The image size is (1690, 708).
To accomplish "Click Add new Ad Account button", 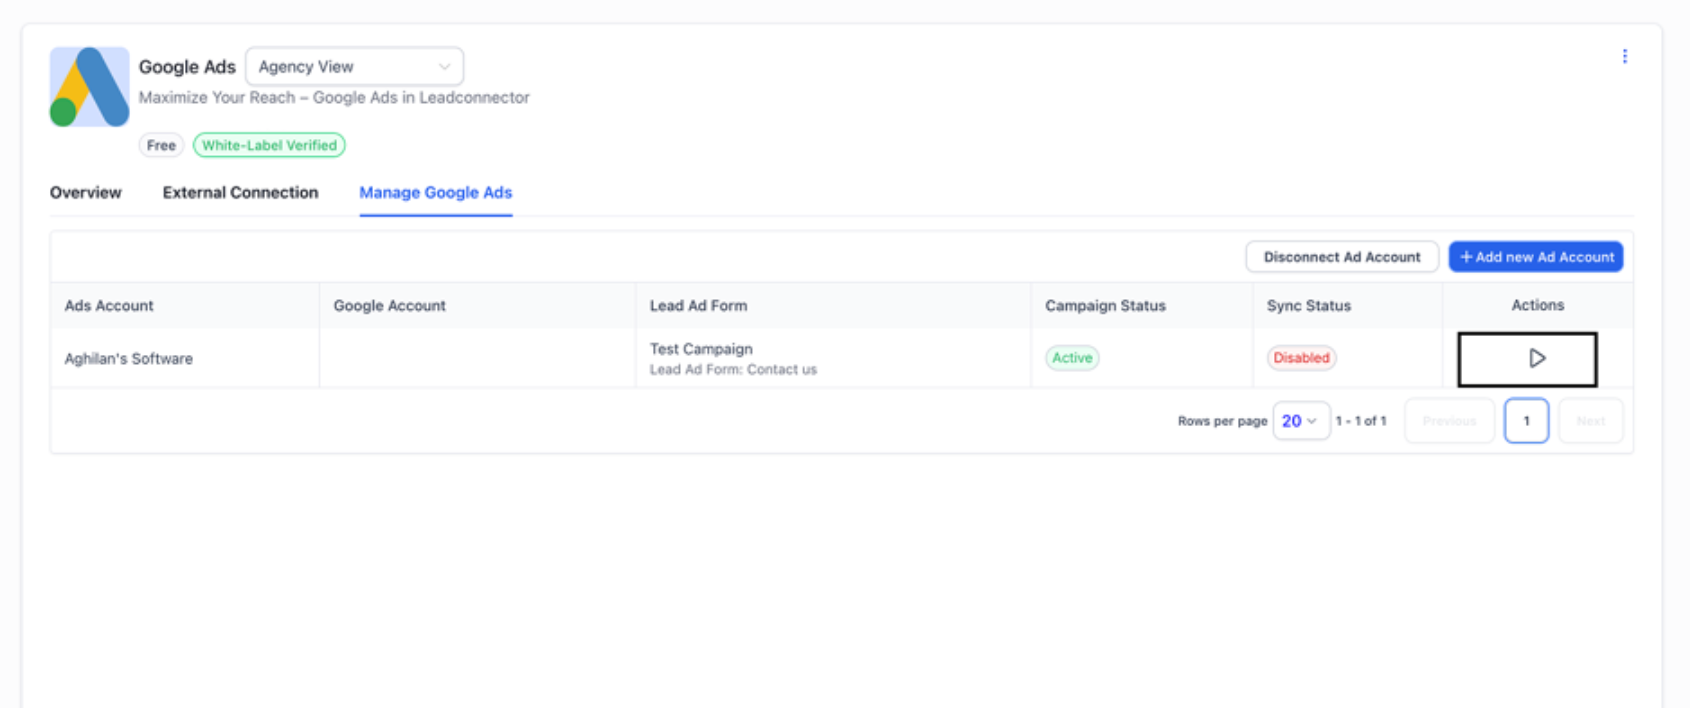I will pos(1536,257).
